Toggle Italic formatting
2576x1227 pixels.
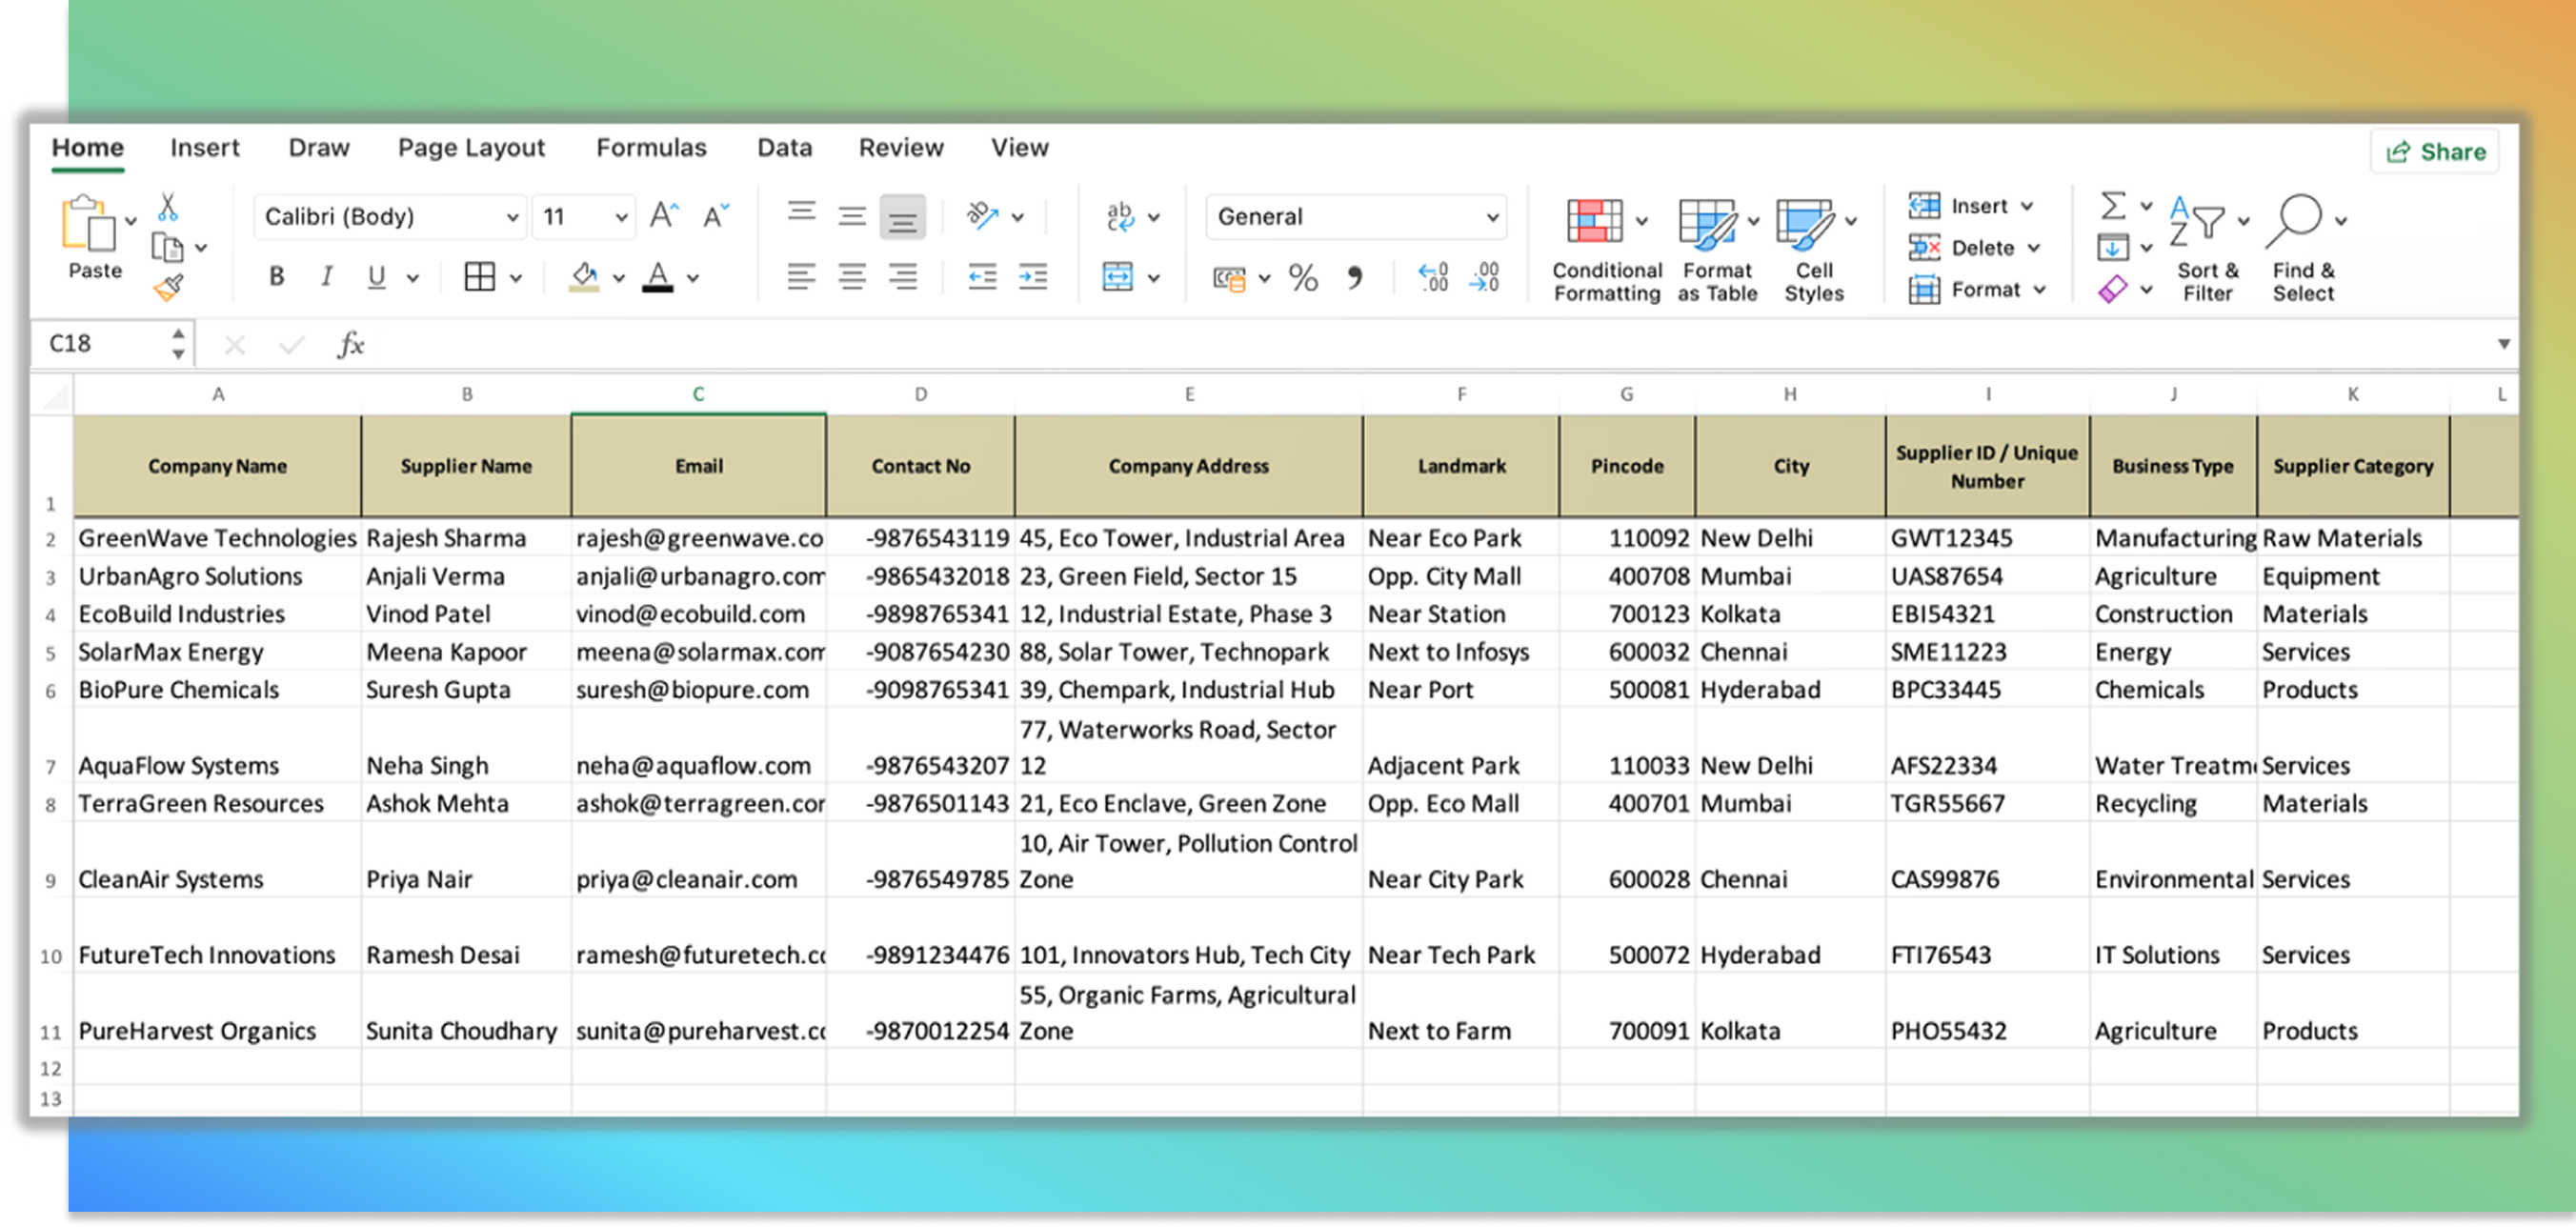tap(326, 277)
